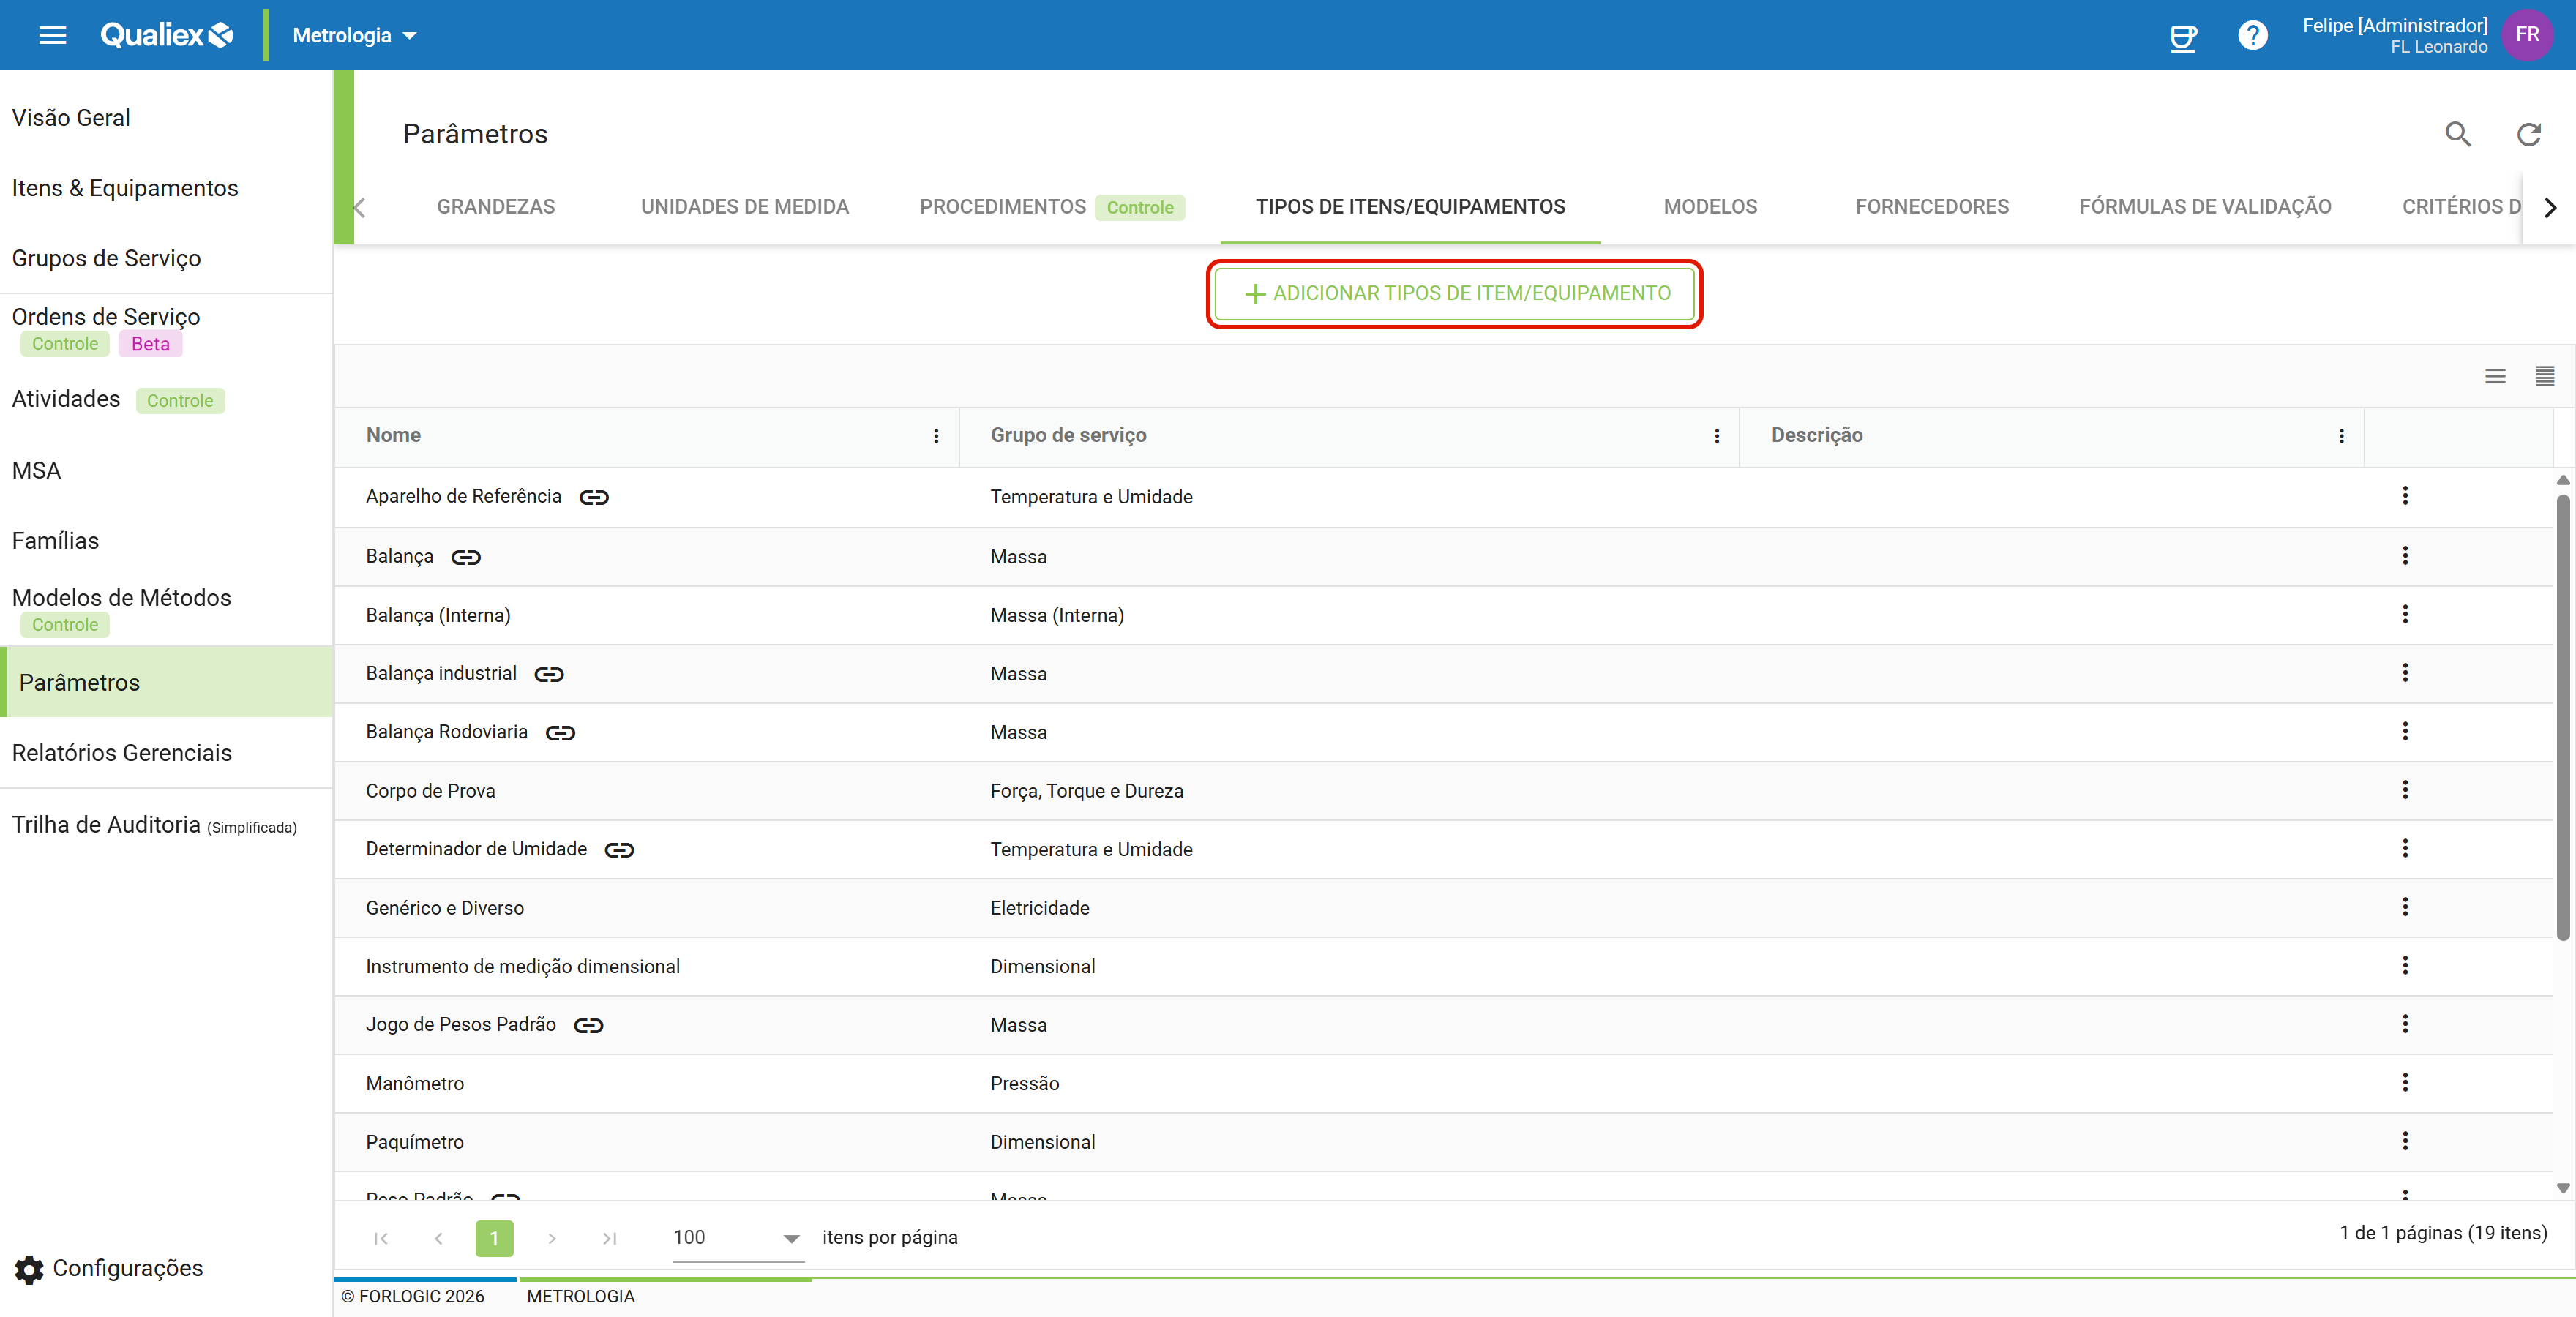The width and height of the screenshot is (2576, 1317).
Task: Select the Paquímetro row name
Action: pyautogui.click(x=414, y=1142)
